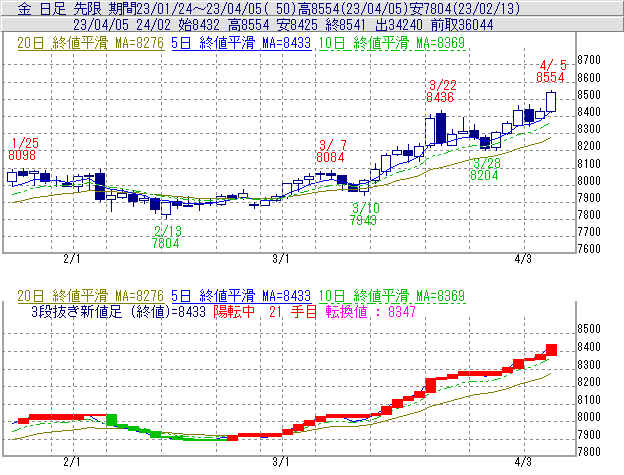
Task: Click the 5日 終値平滑 MA=8433 label in upper chart
Action: (x=241, y=43)
